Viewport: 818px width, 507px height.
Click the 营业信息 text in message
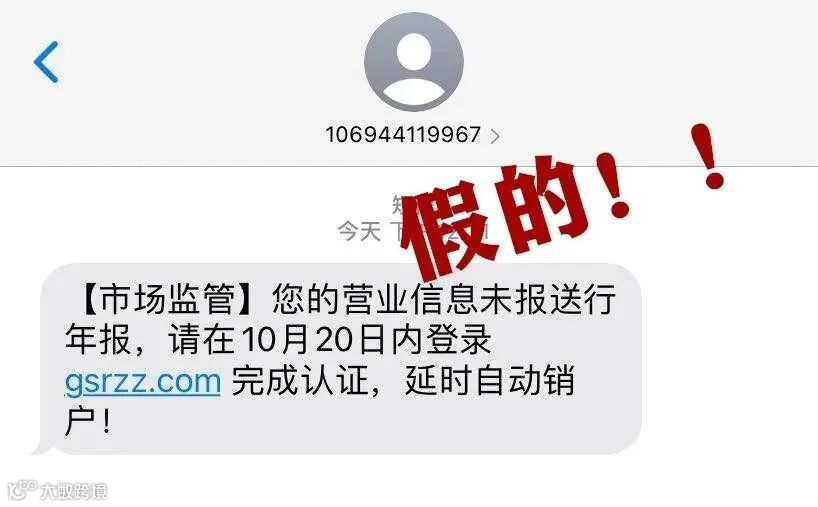pos(410,299)
